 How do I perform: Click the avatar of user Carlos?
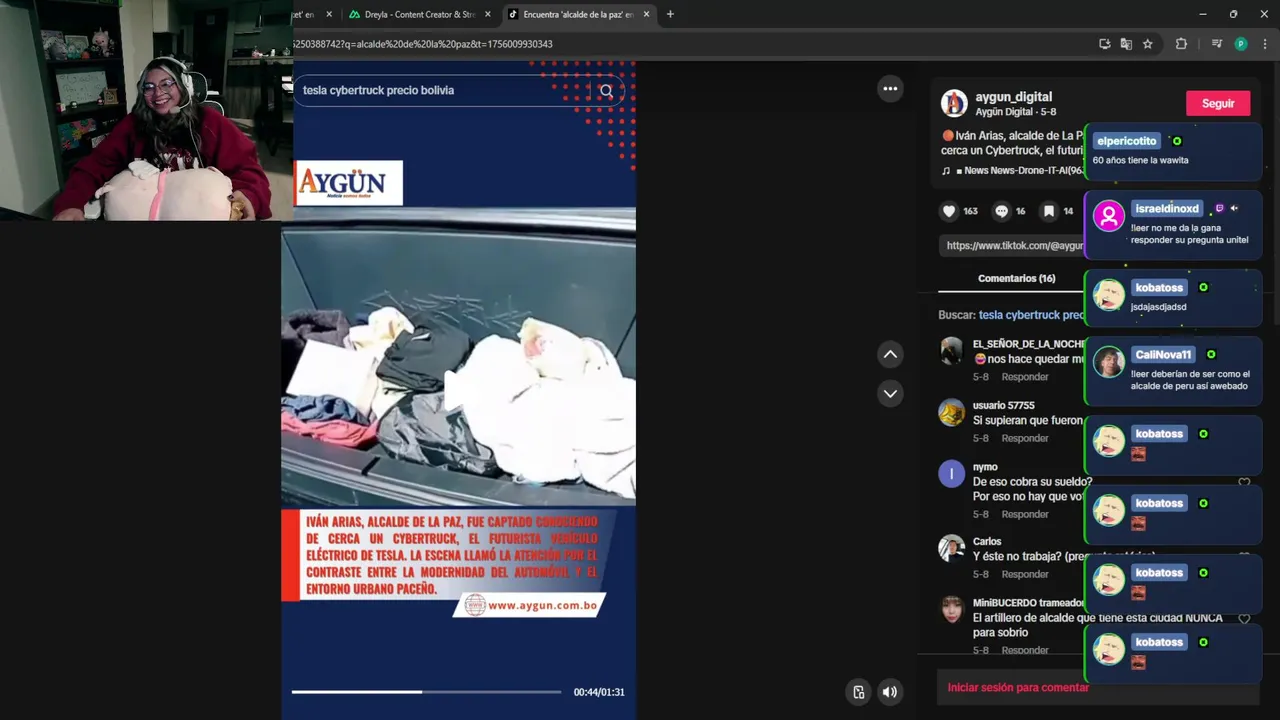[951, 548]
